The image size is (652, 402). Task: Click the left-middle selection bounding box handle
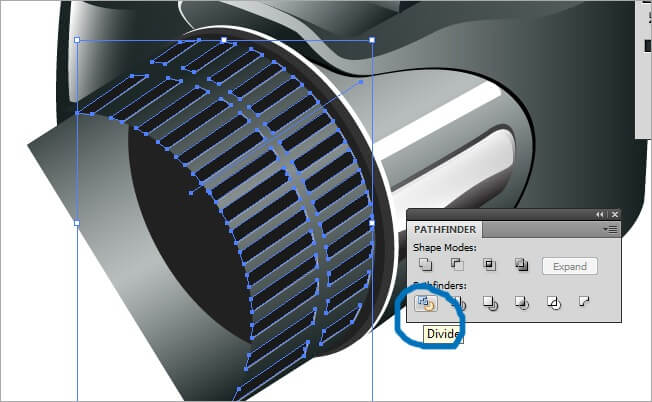pos(78,222)
